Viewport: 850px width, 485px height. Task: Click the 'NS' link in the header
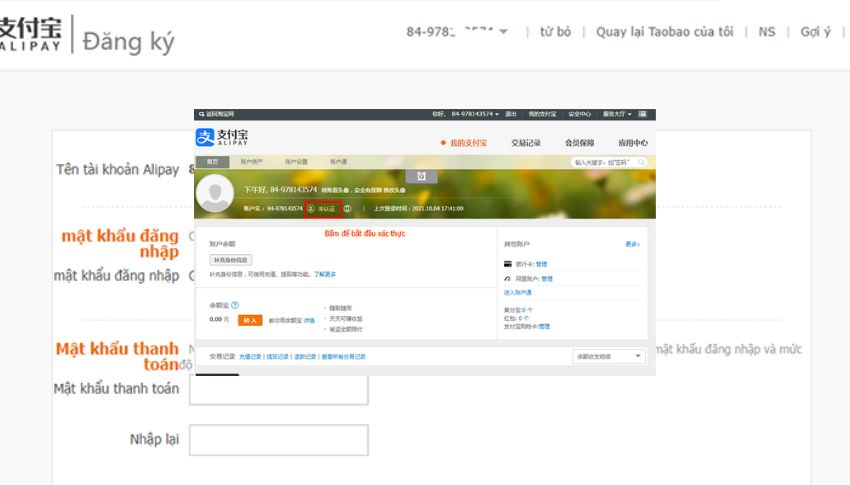[x=767, y=31]
